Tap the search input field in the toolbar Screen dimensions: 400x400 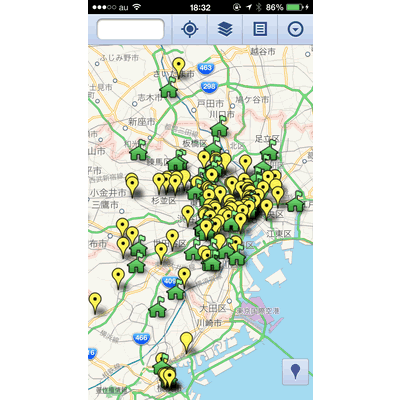pyautogui.click(x=130, y=29)
